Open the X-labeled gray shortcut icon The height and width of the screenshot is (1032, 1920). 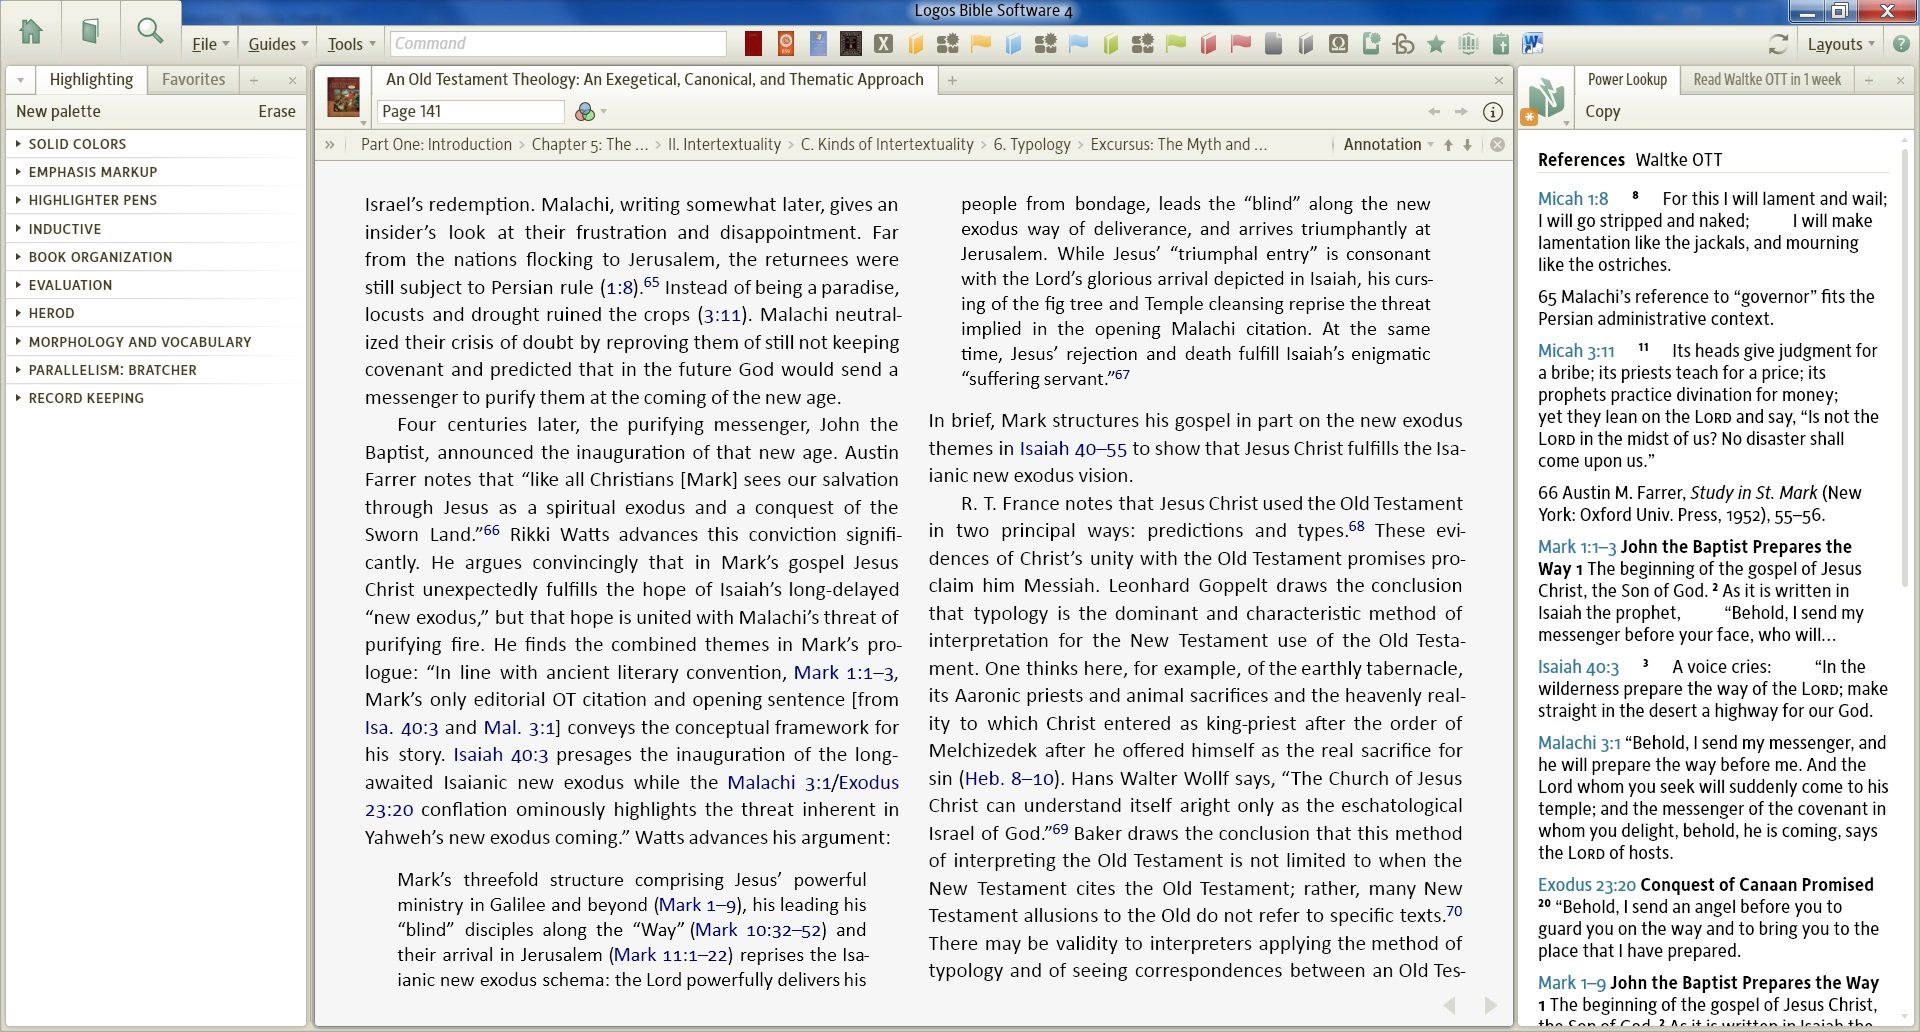(883, 43)
